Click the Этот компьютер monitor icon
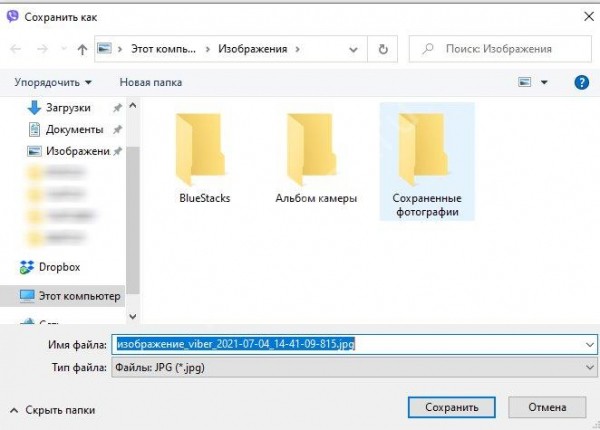 click(x=27, y=296)
